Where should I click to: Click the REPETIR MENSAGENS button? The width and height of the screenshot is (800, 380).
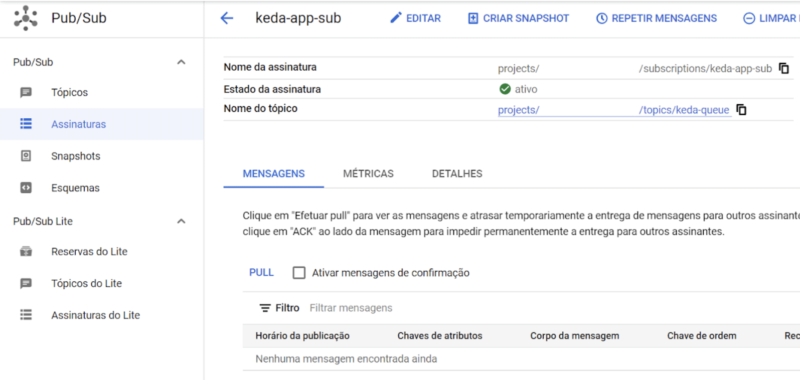(657, 18)
